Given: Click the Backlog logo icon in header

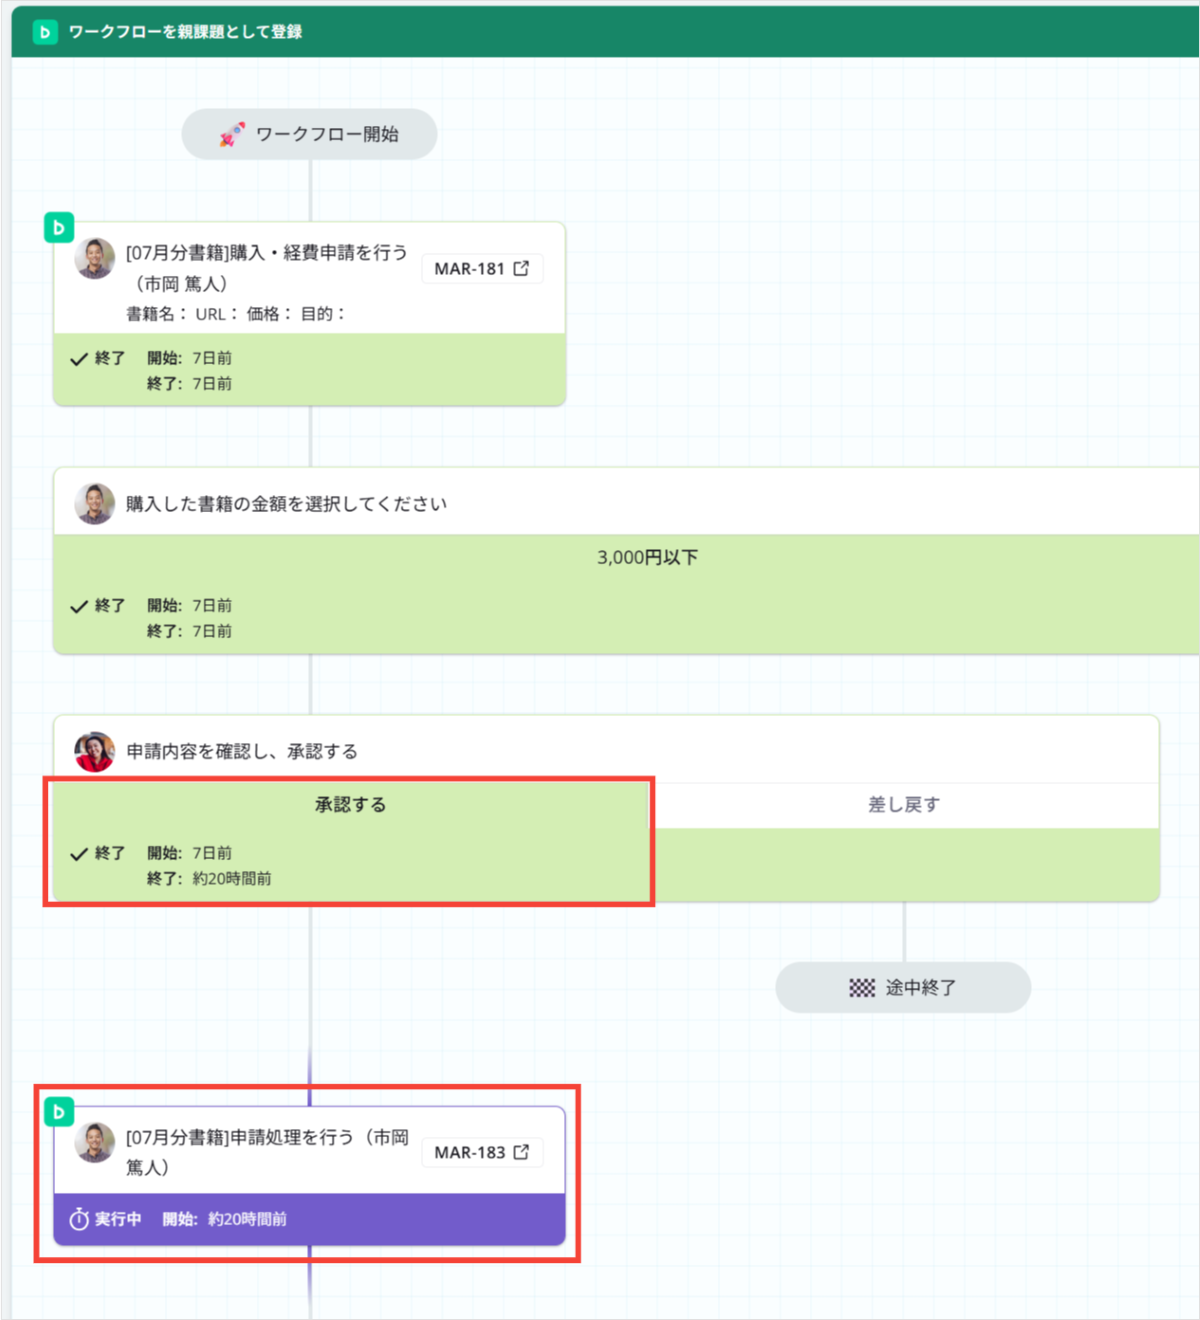Looking at the screenshot, I should coord(45,32).
